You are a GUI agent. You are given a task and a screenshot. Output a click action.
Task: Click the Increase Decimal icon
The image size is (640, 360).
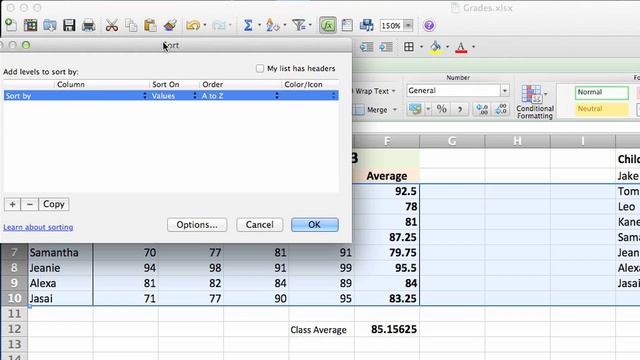482,109
